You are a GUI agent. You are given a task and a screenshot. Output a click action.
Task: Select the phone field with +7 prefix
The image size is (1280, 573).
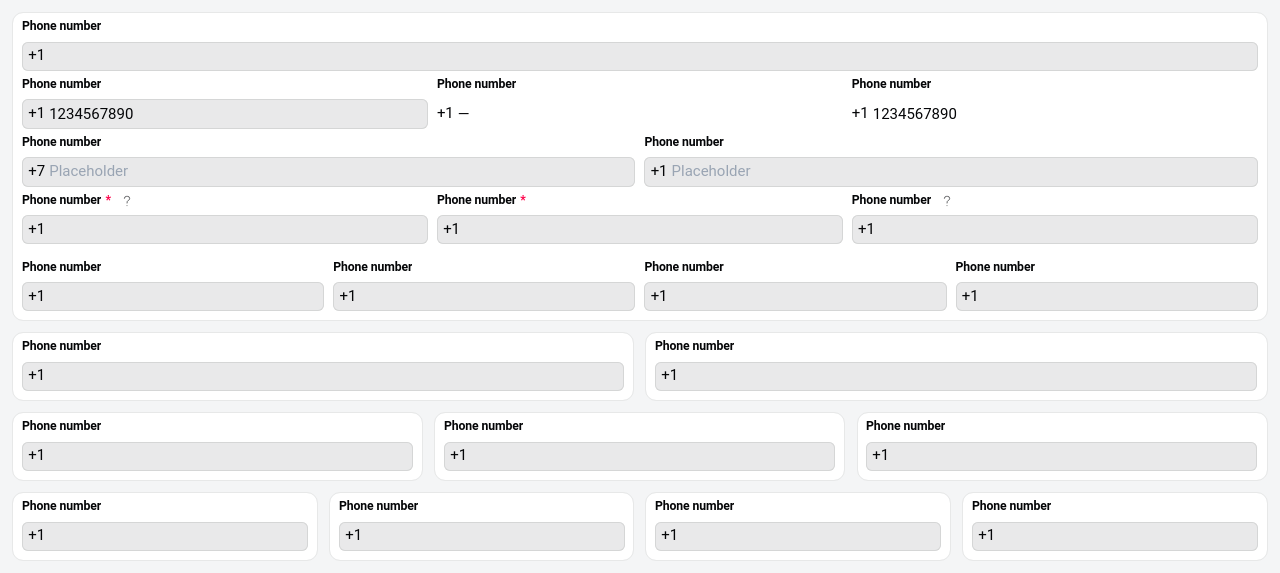click(x=328, y=172)
